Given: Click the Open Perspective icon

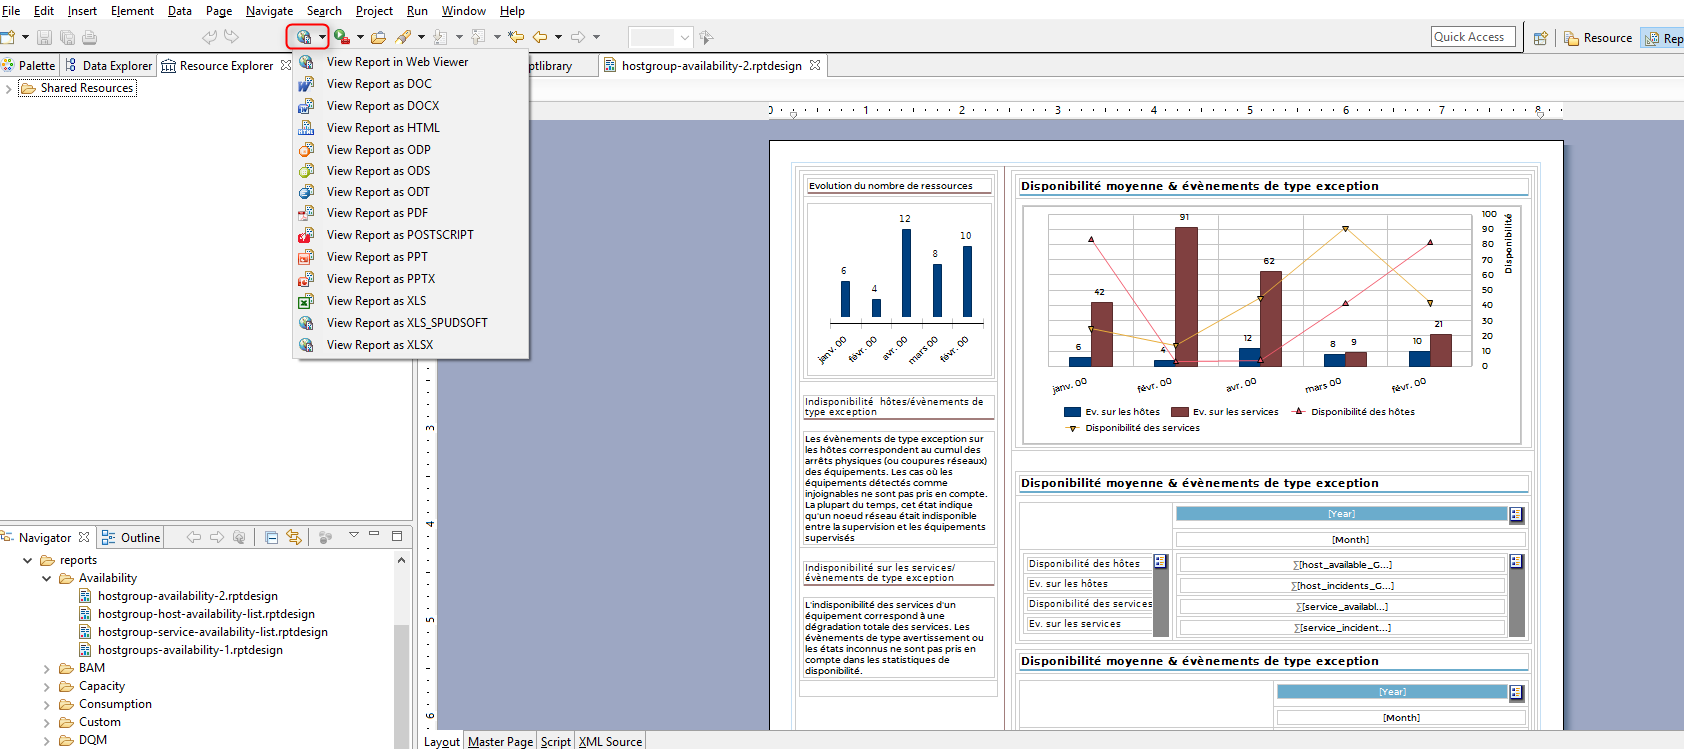Looking at the screenshot, I should (x=1540, y=38).
